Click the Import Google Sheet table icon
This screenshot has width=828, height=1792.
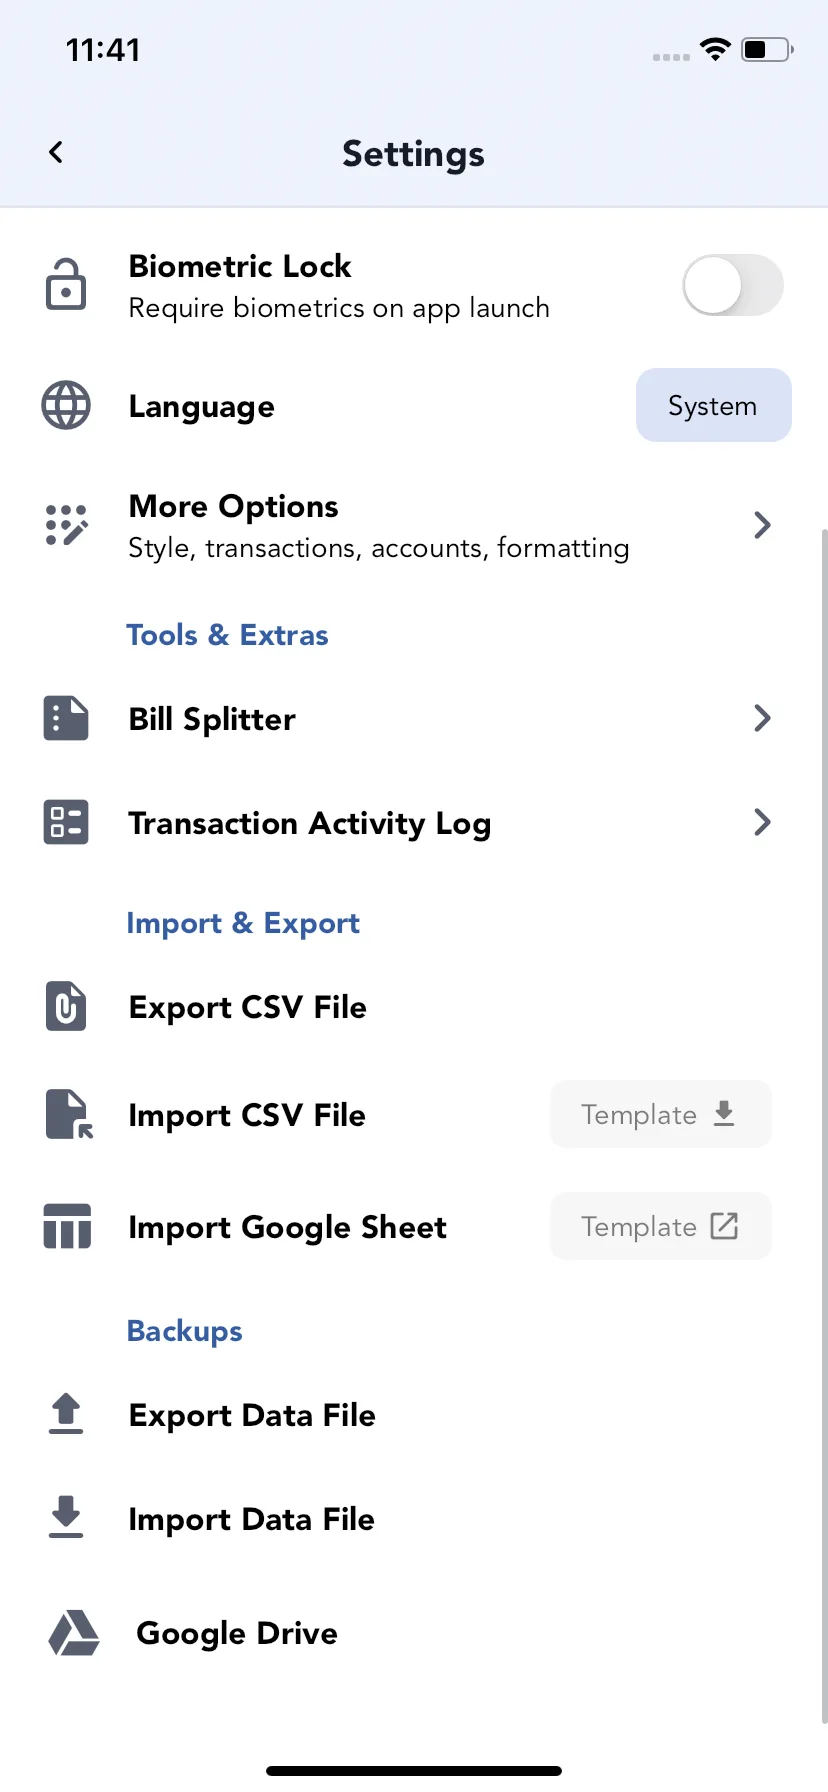pyautogui.click(x=67, y=1227)
